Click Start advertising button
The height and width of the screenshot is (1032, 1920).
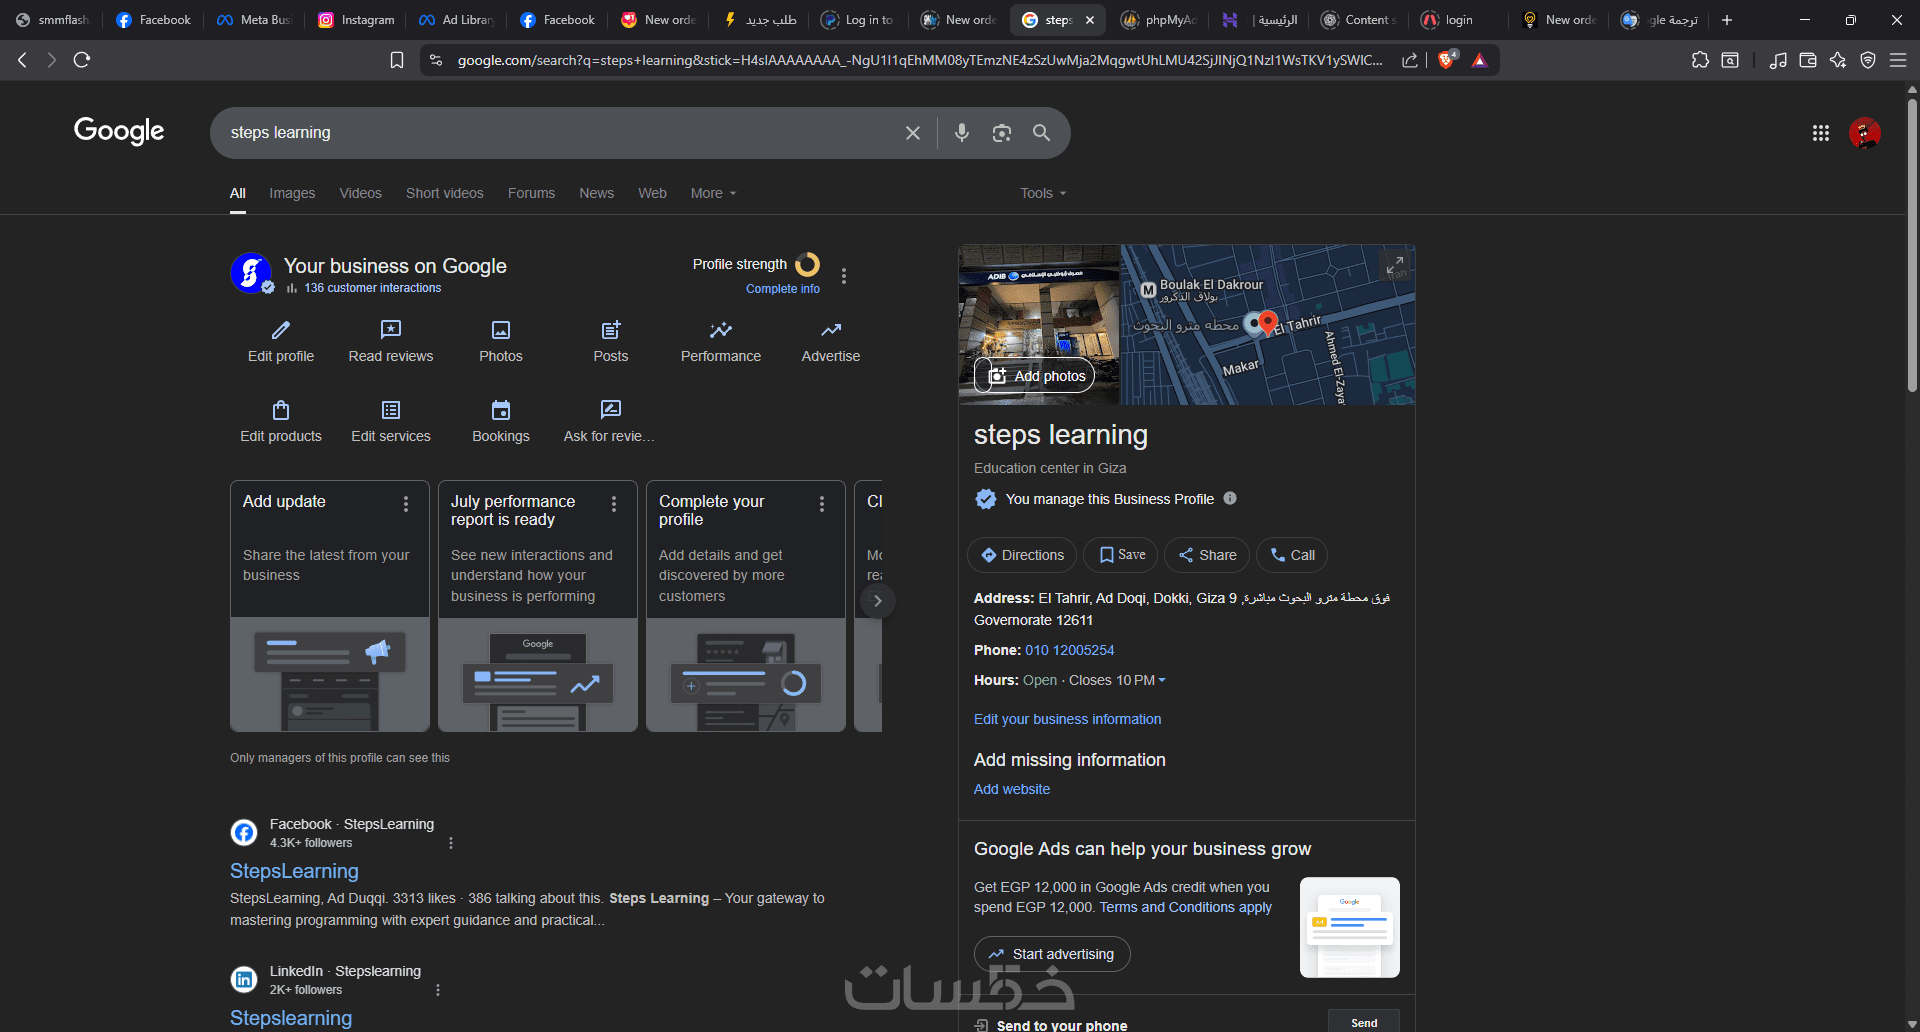pyautogui.click(x=1052, y=954)
